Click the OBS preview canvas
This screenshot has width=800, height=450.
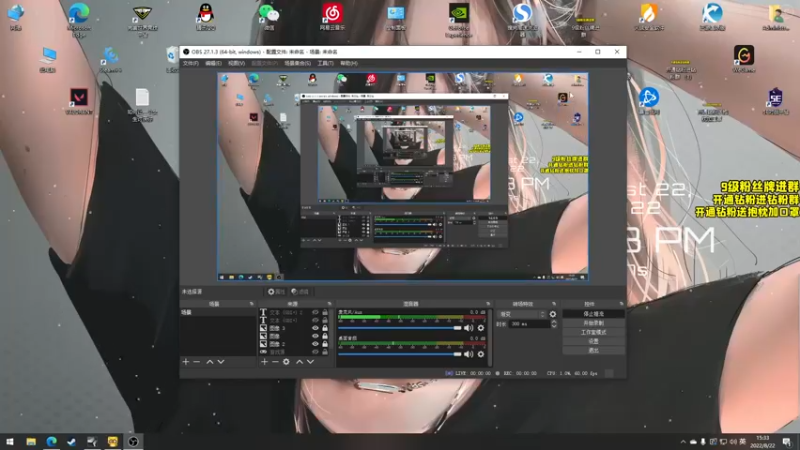[403, 177]
